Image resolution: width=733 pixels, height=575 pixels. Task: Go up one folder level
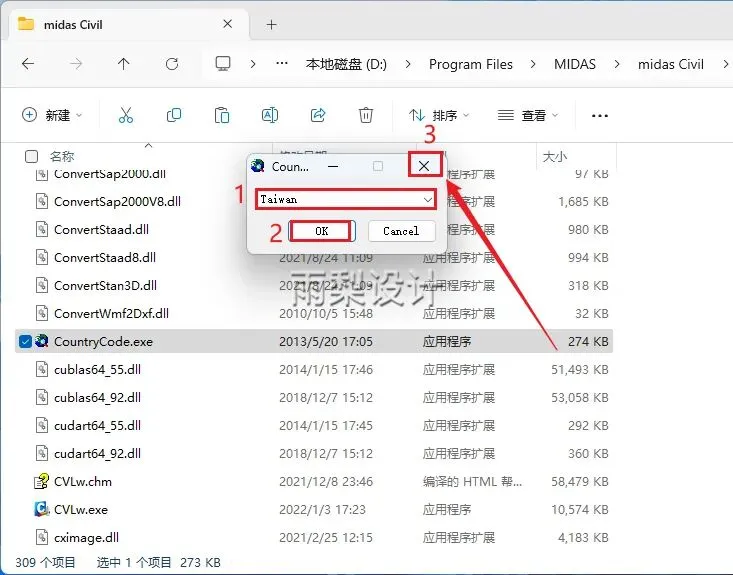click(x=123, y=64)
